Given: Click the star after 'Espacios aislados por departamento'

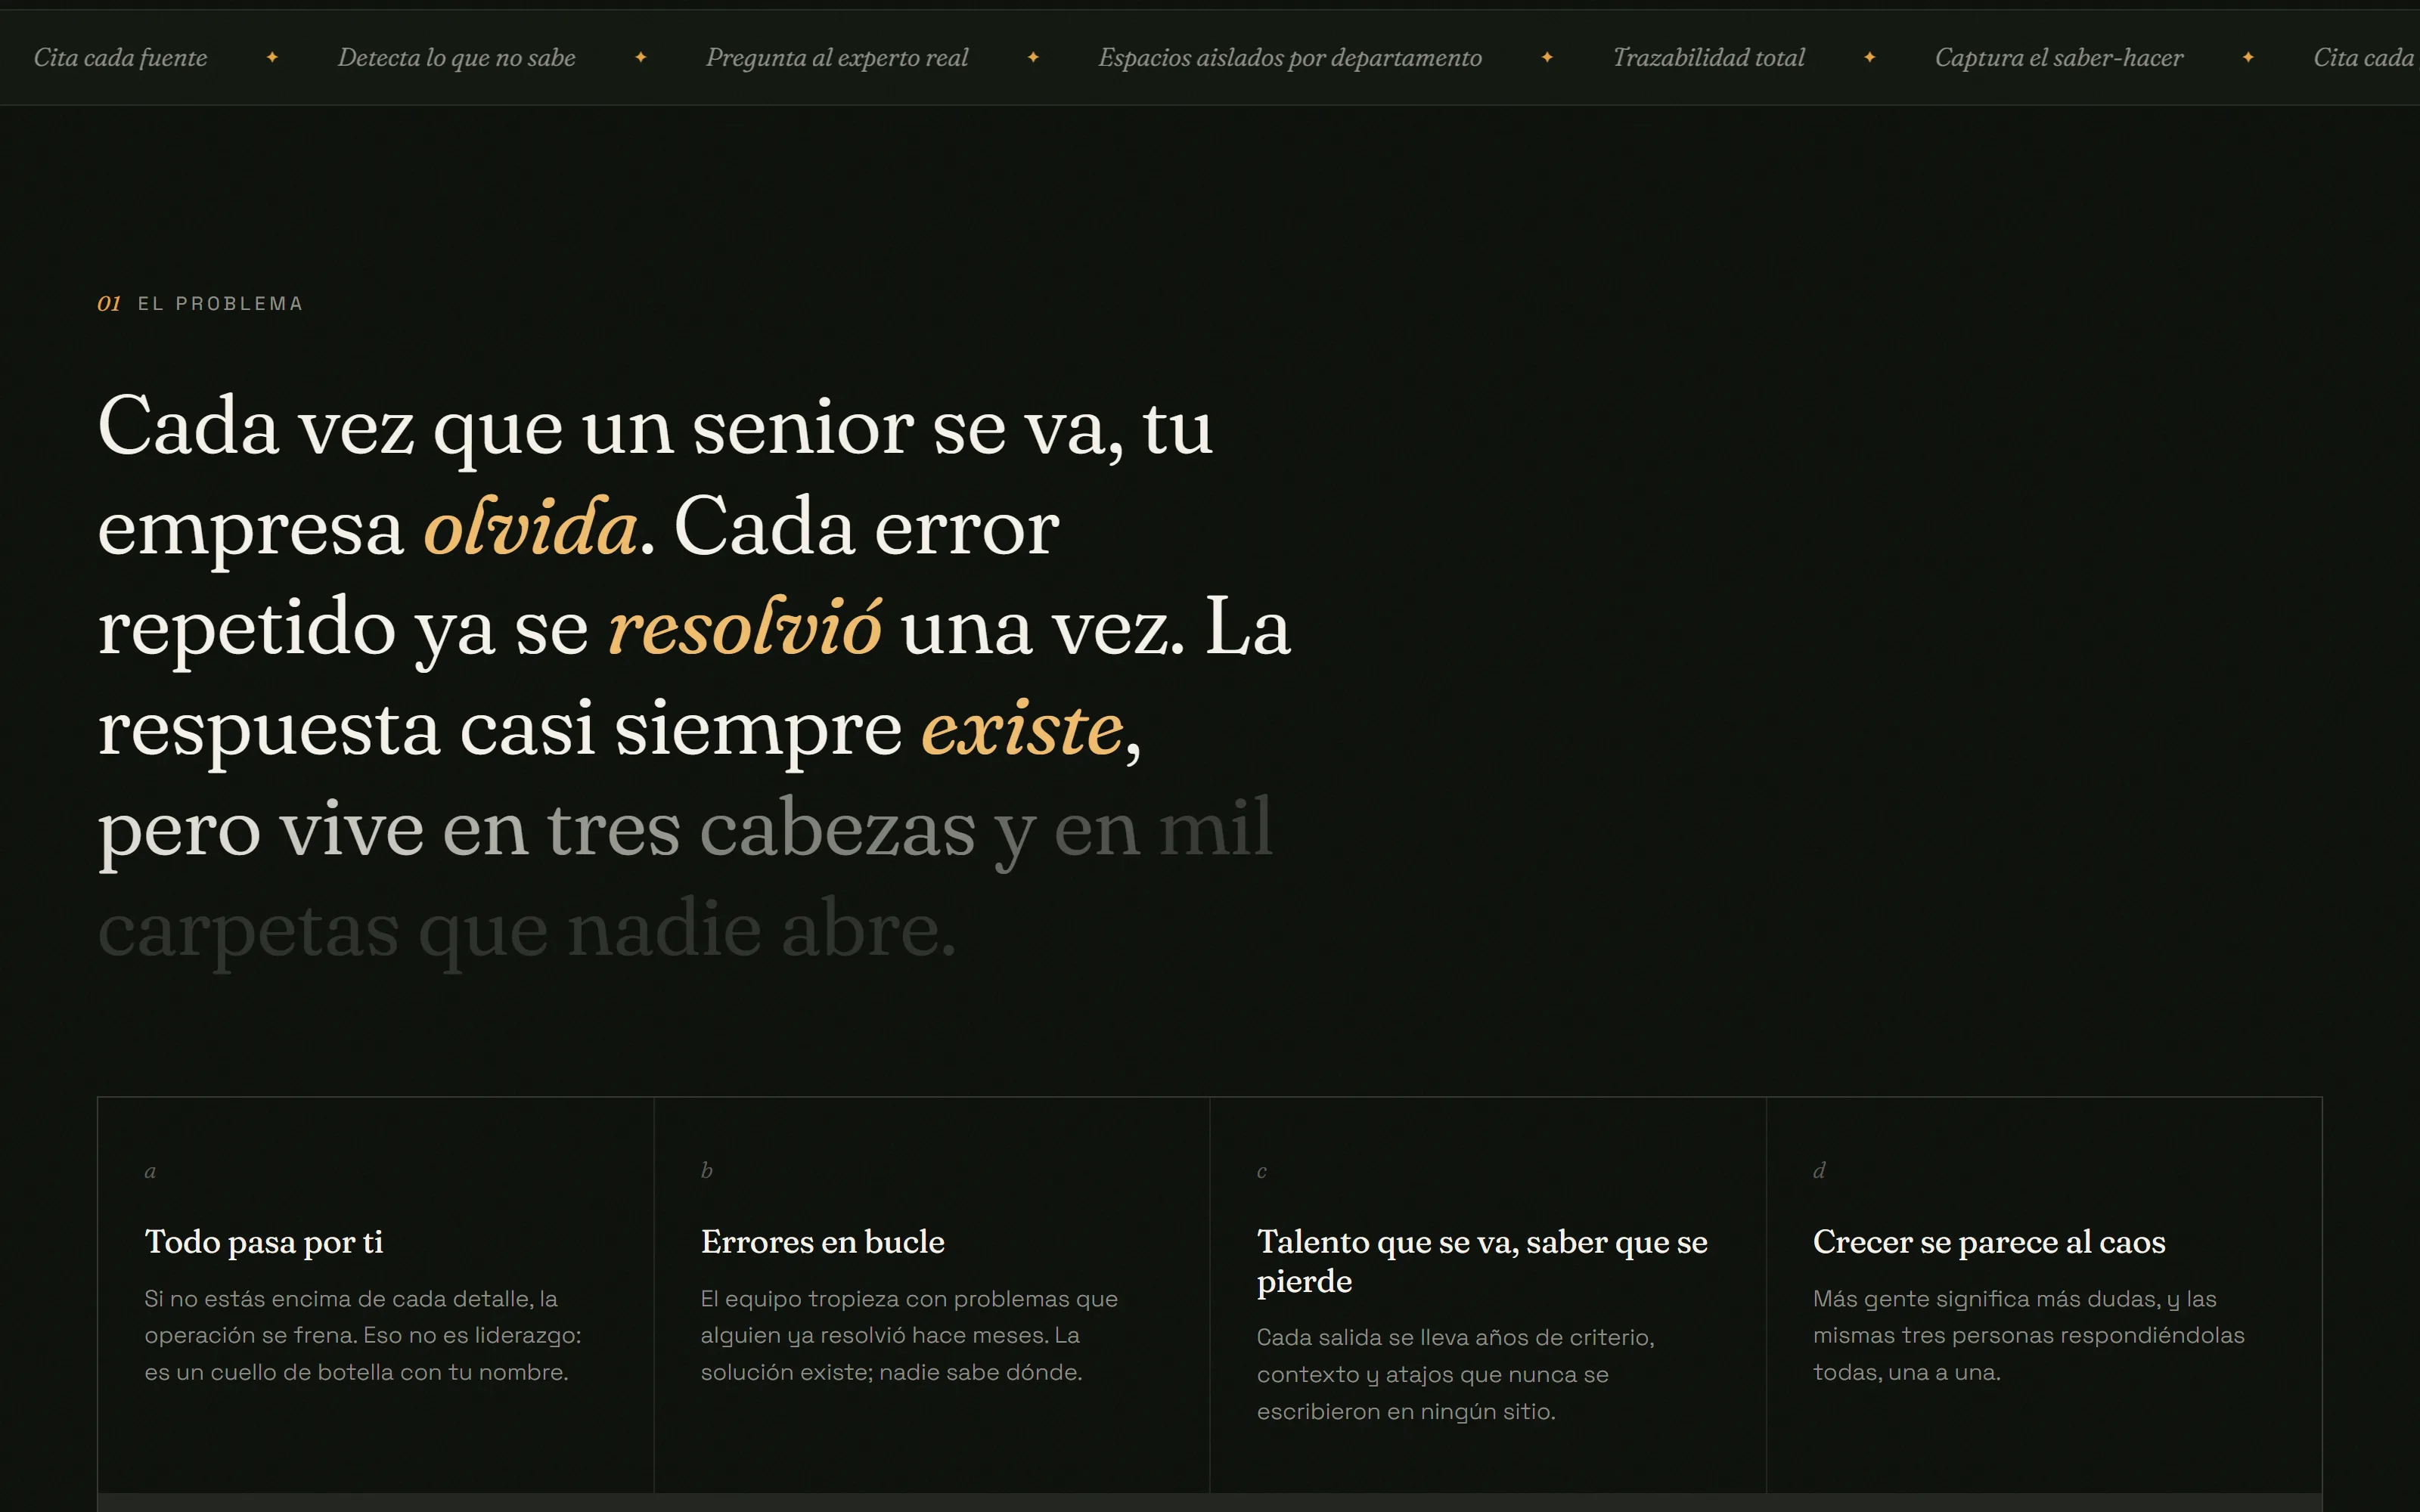Looking at the screenshot, I should [1547, 57].
